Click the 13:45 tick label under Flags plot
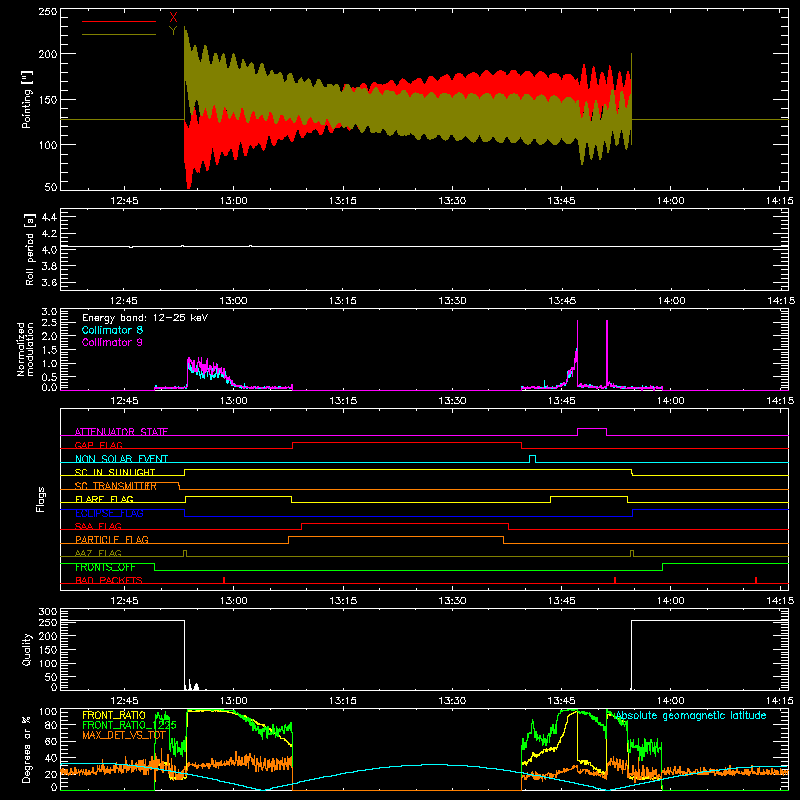800x800 pixels. [x=561, y=601]
